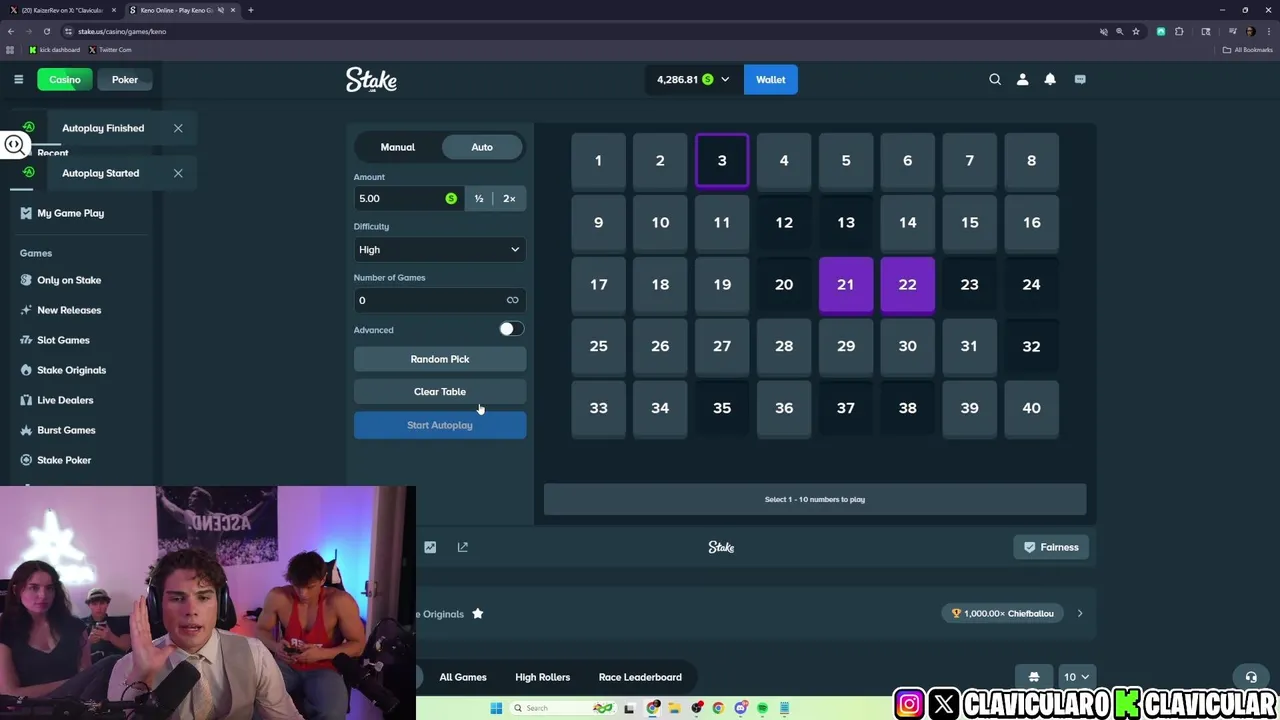Dismiss the Autoplay Finished notification
Image resolution: width=1280 pixels, height=720 pixels.
(x=178, y=128)
